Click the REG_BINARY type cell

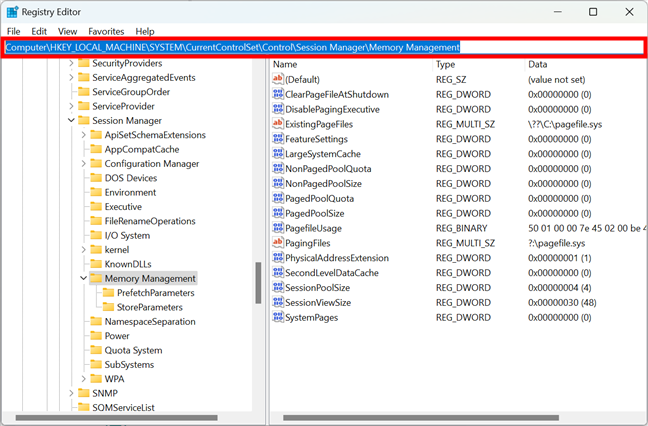[462, 228]
